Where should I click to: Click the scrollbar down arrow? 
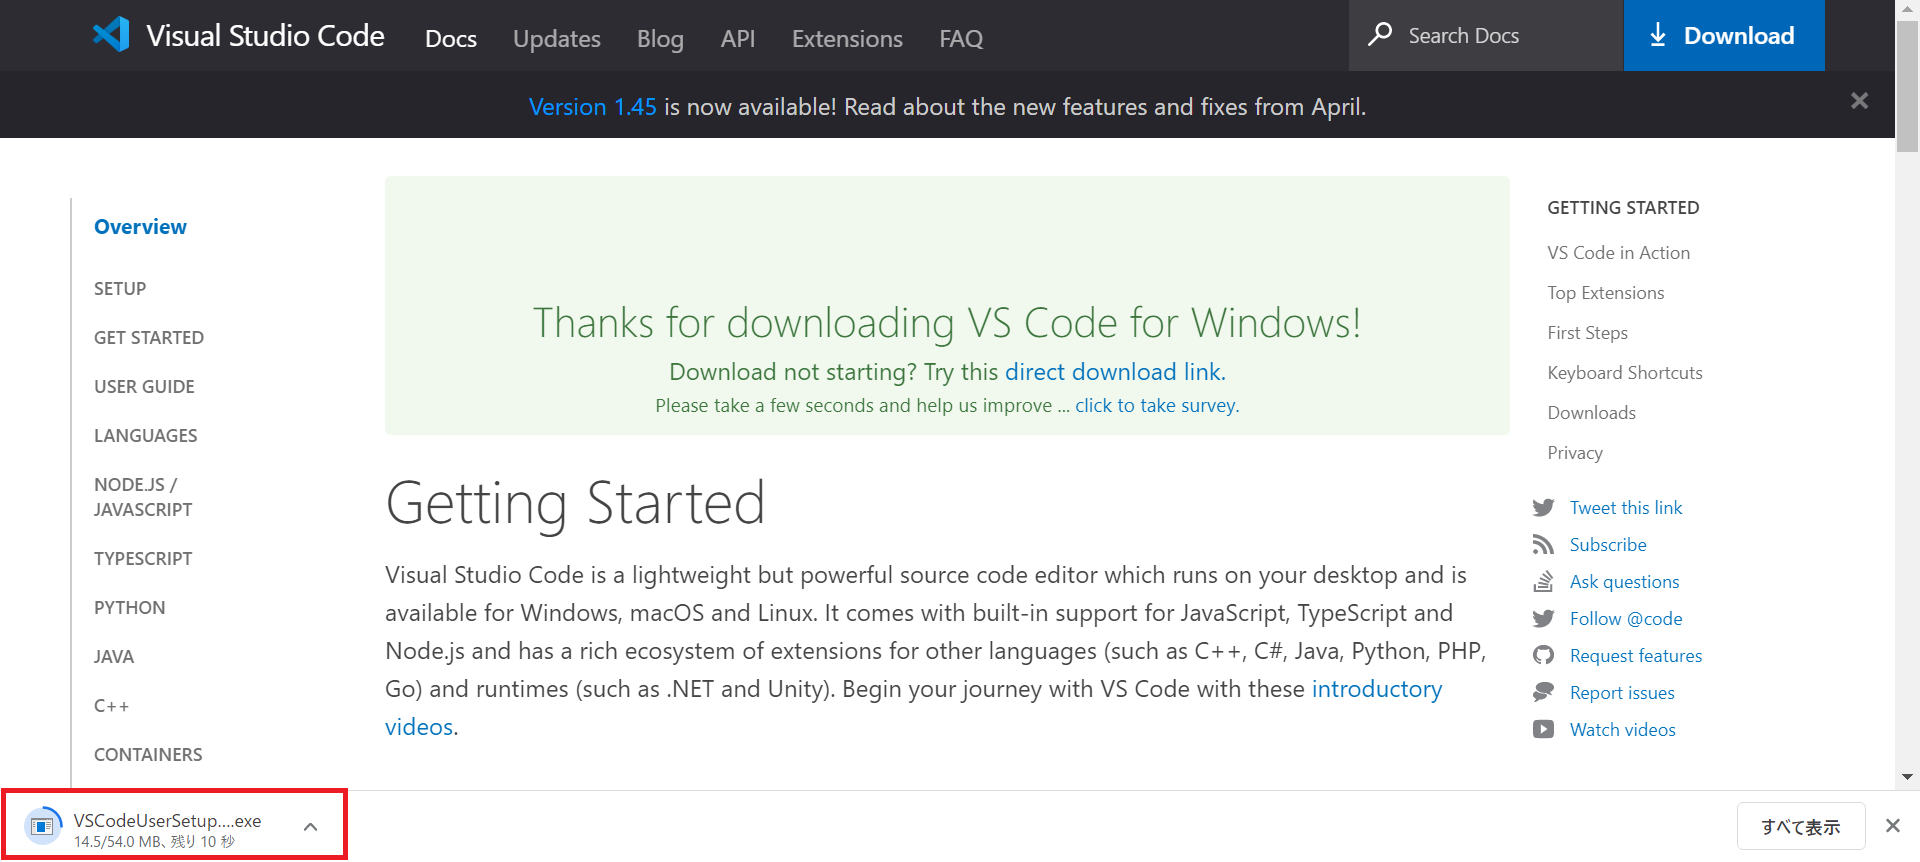tap(1907, 777)
